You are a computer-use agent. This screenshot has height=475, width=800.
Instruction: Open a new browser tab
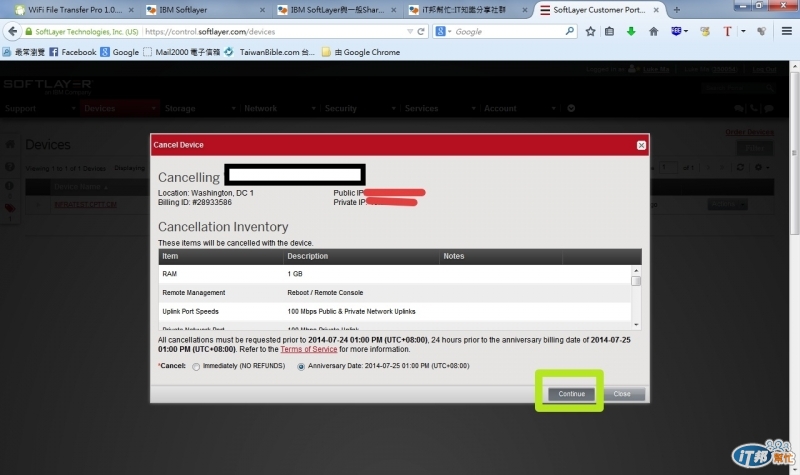[x=677, y=10]
